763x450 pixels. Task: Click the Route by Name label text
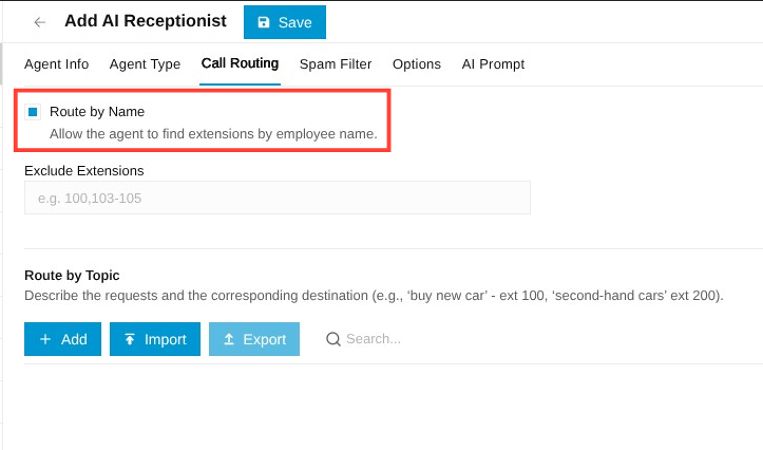97,111
